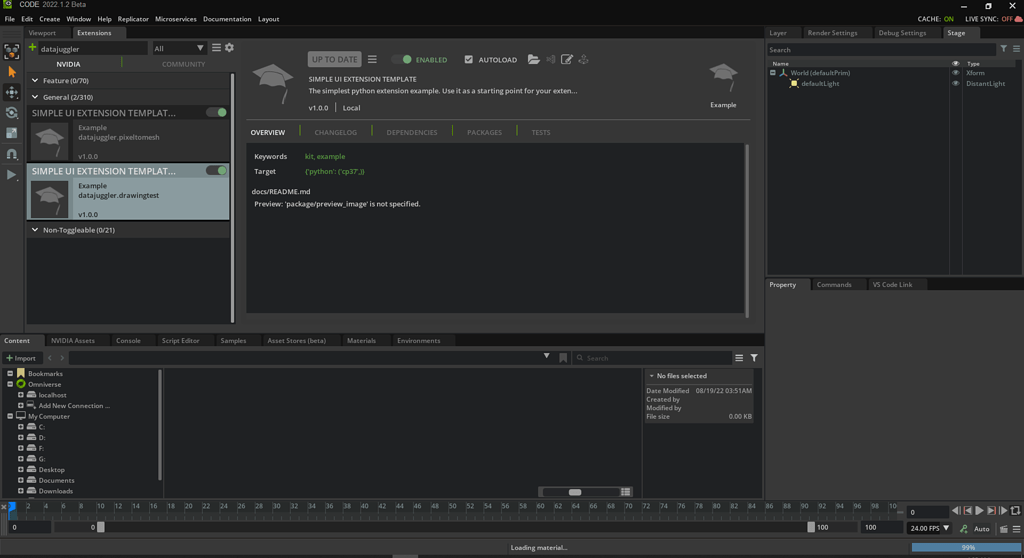The width and height of the screenshot is (1024, 558).
Task: Click the edit extension pencil icon
Action: 567,60
